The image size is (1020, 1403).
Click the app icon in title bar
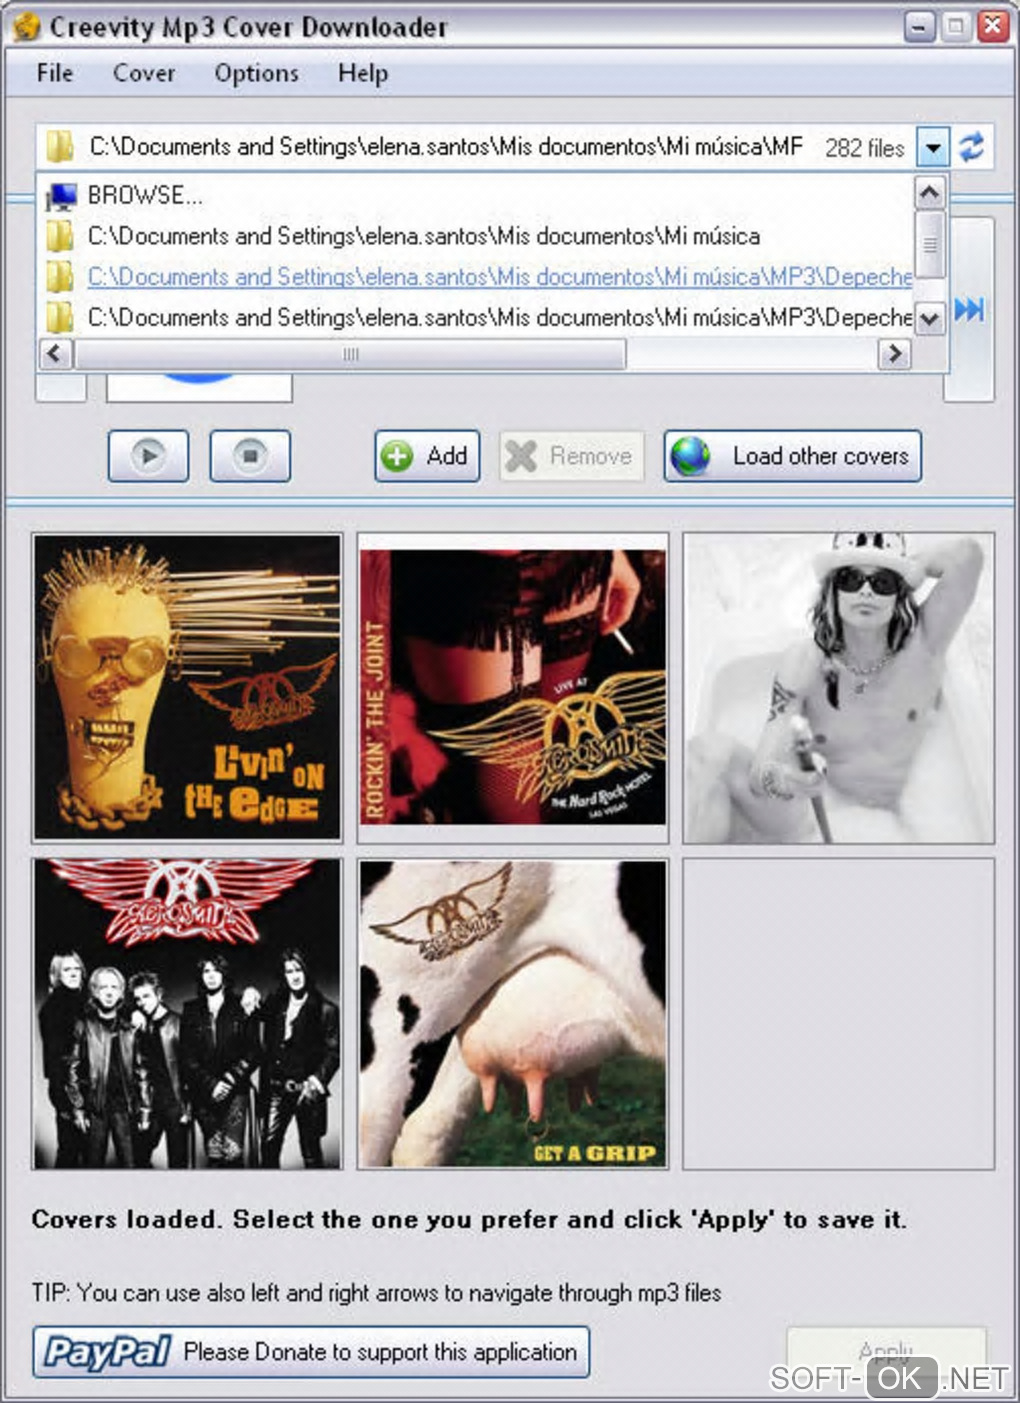[26, 27]
